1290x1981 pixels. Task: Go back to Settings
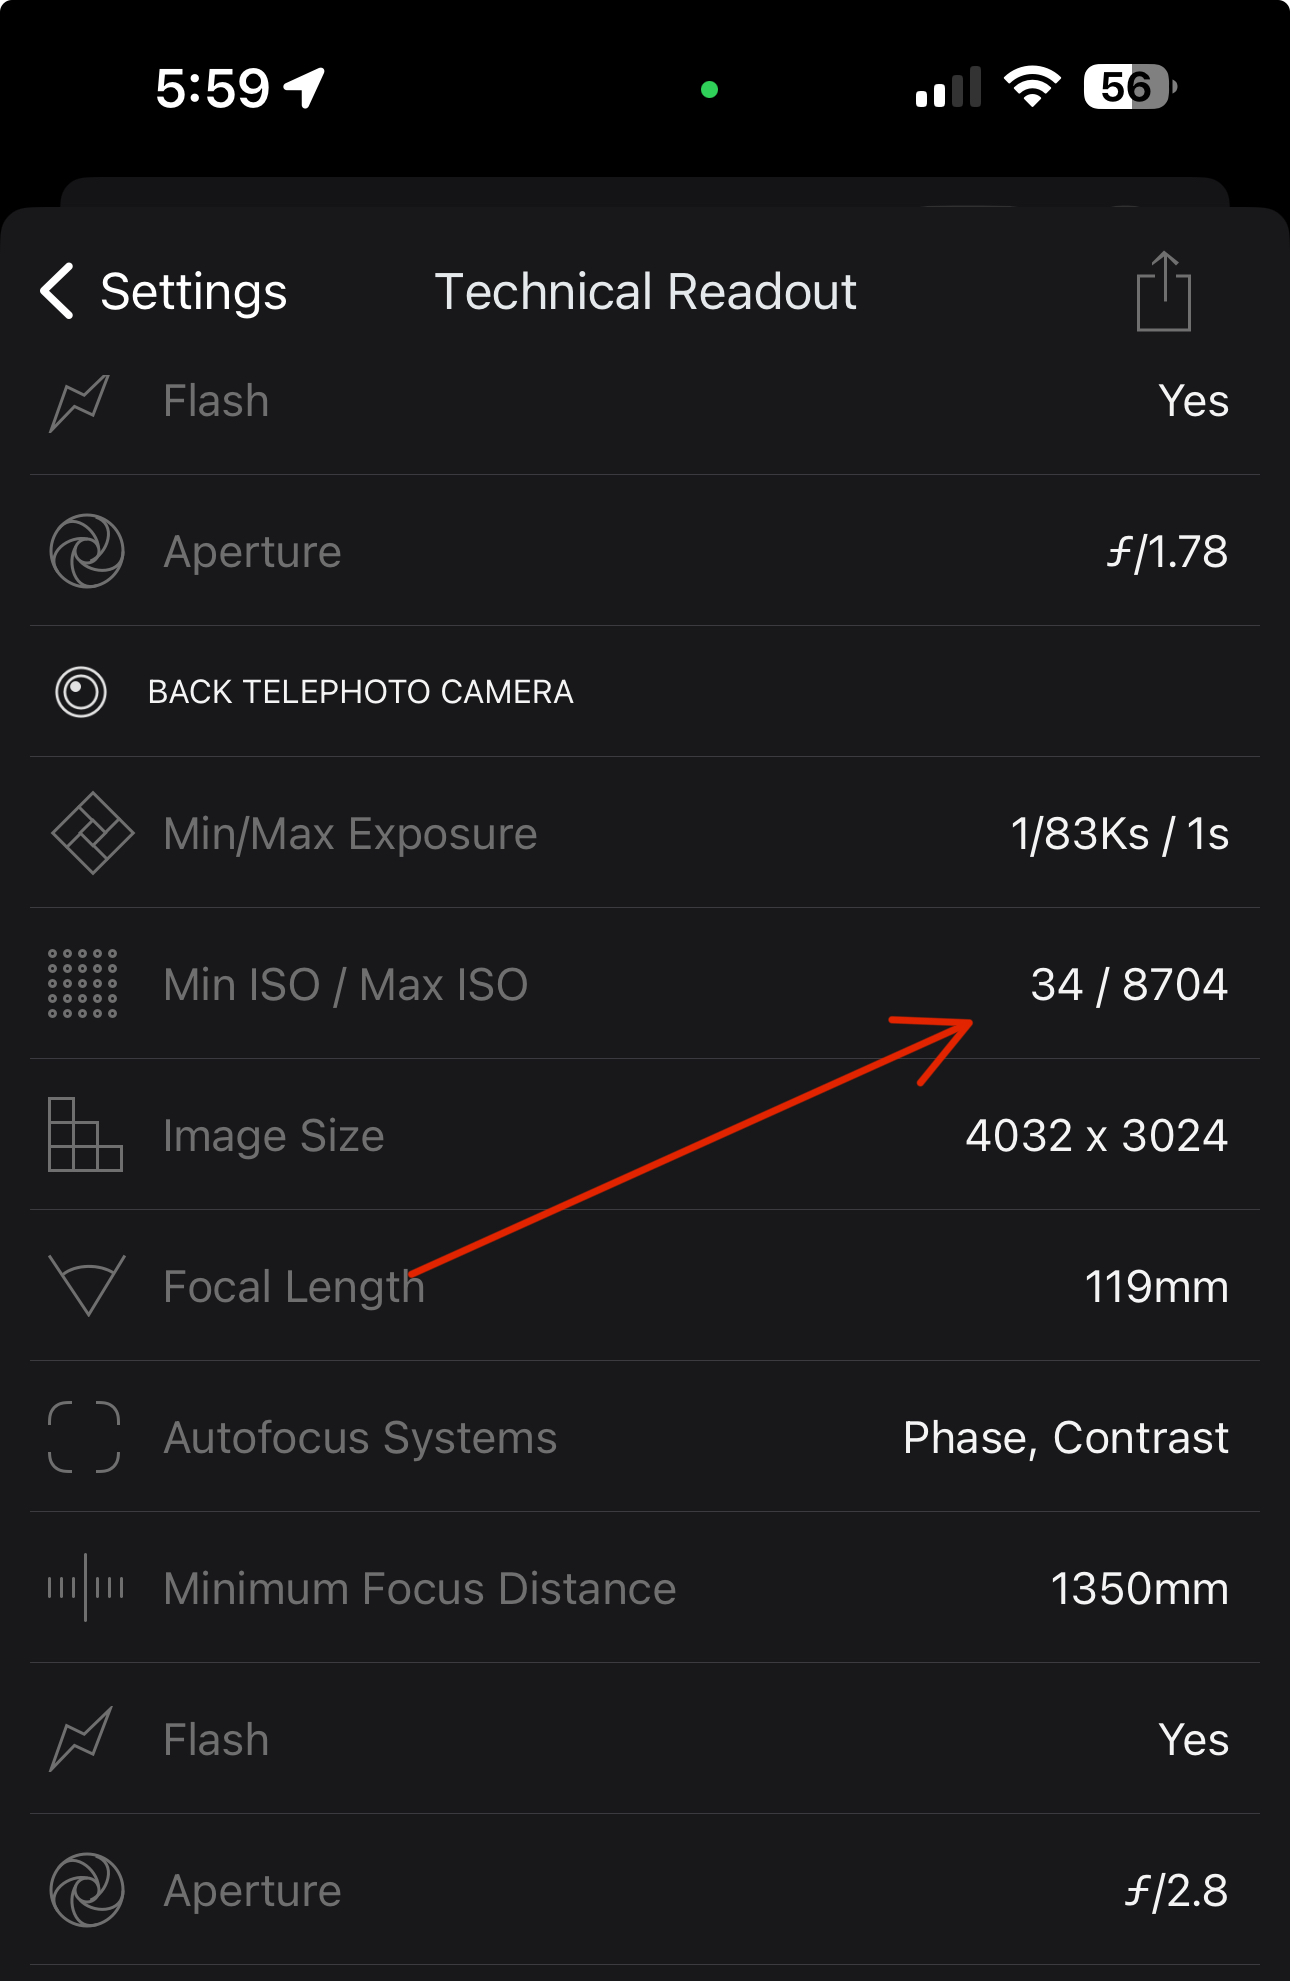click(193, 292)
